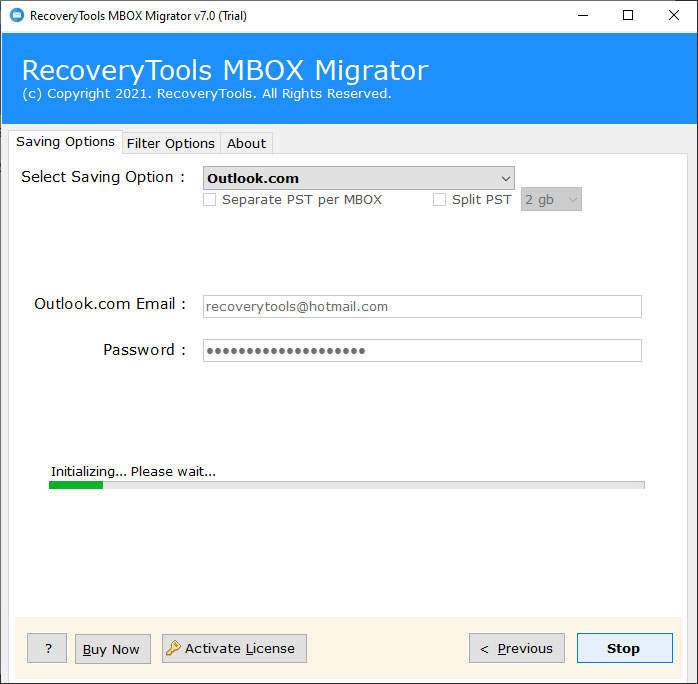Click the Select Saving Option label
The height and width of the screenshot is (684, 698).
click(103, 177)
